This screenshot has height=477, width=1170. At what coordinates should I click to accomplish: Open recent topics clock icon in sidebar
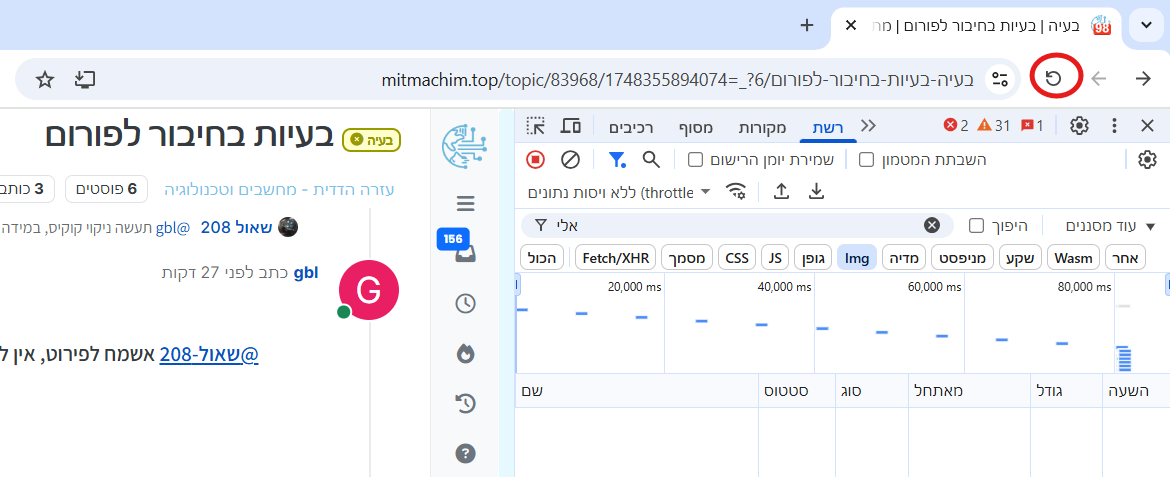465,303
